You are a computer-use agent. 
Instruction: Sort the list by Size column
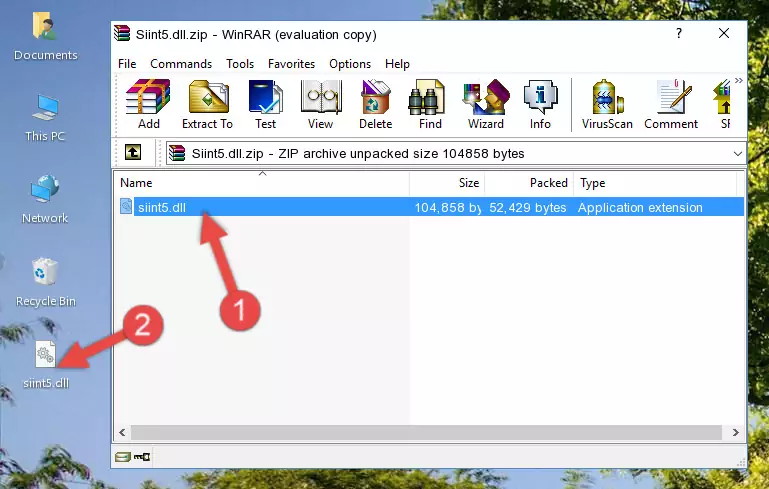pyautogui.click(x=447, y=183)
